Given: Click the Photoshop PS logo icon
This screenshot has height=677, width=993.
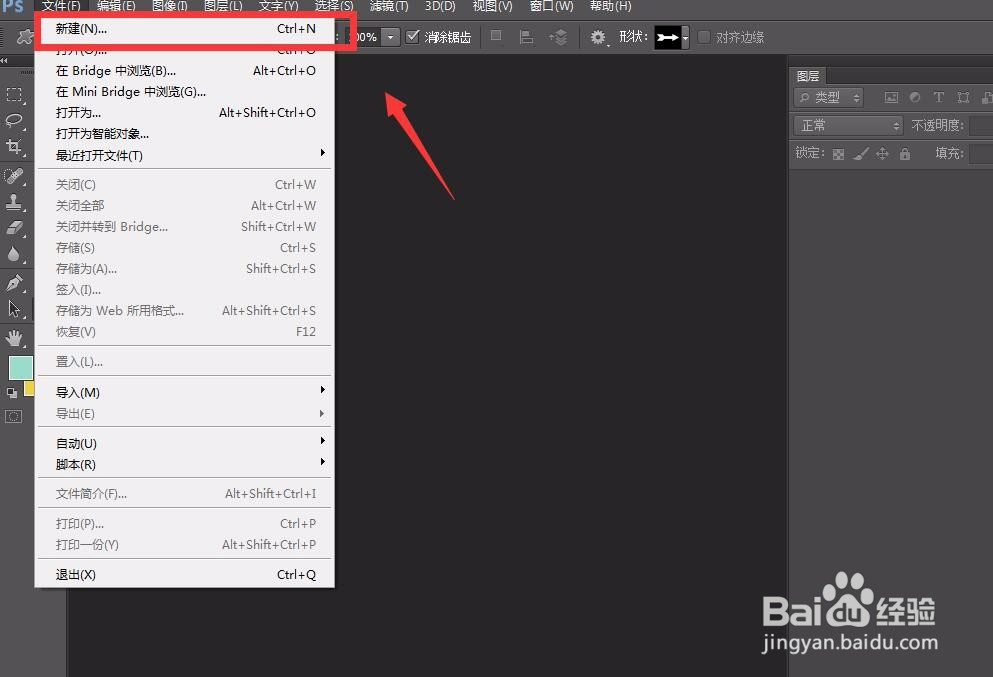Looking at the screenshot, I should coord(12,6).
